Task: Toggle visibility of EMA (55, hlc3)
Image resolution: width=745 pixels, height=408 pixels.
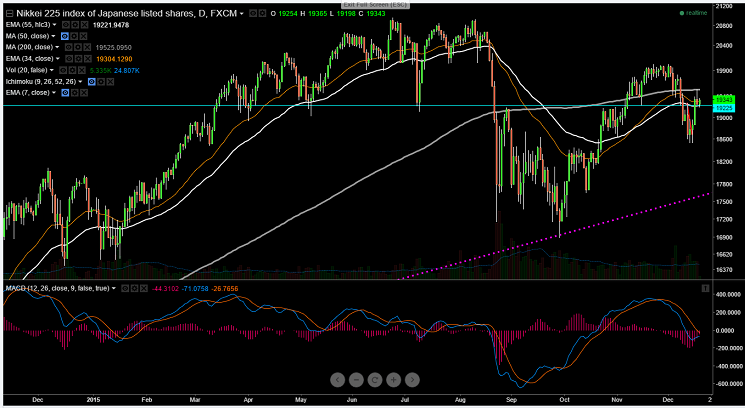Action: pos(66,25)
